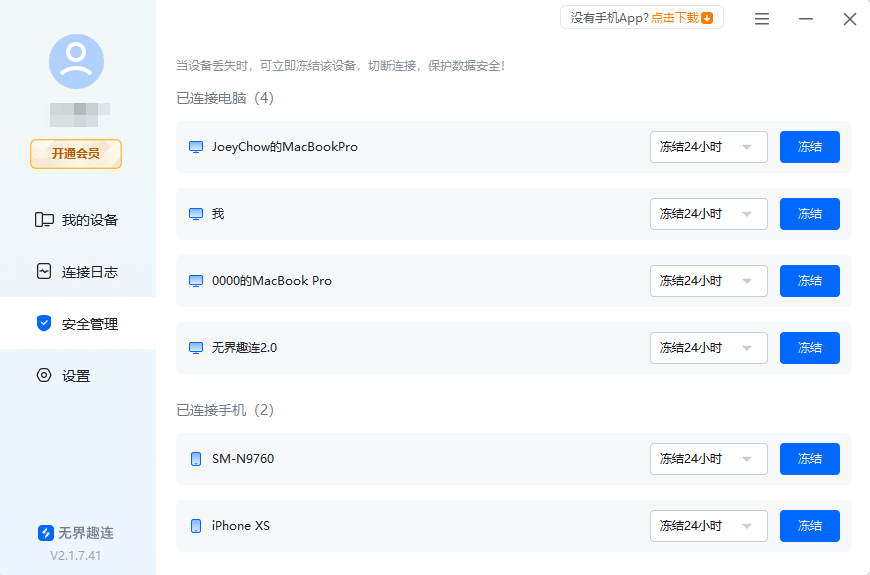870x575 pixels.
Task: Click the 已连接手机 (2) heading
Action: tap(225, 410)
